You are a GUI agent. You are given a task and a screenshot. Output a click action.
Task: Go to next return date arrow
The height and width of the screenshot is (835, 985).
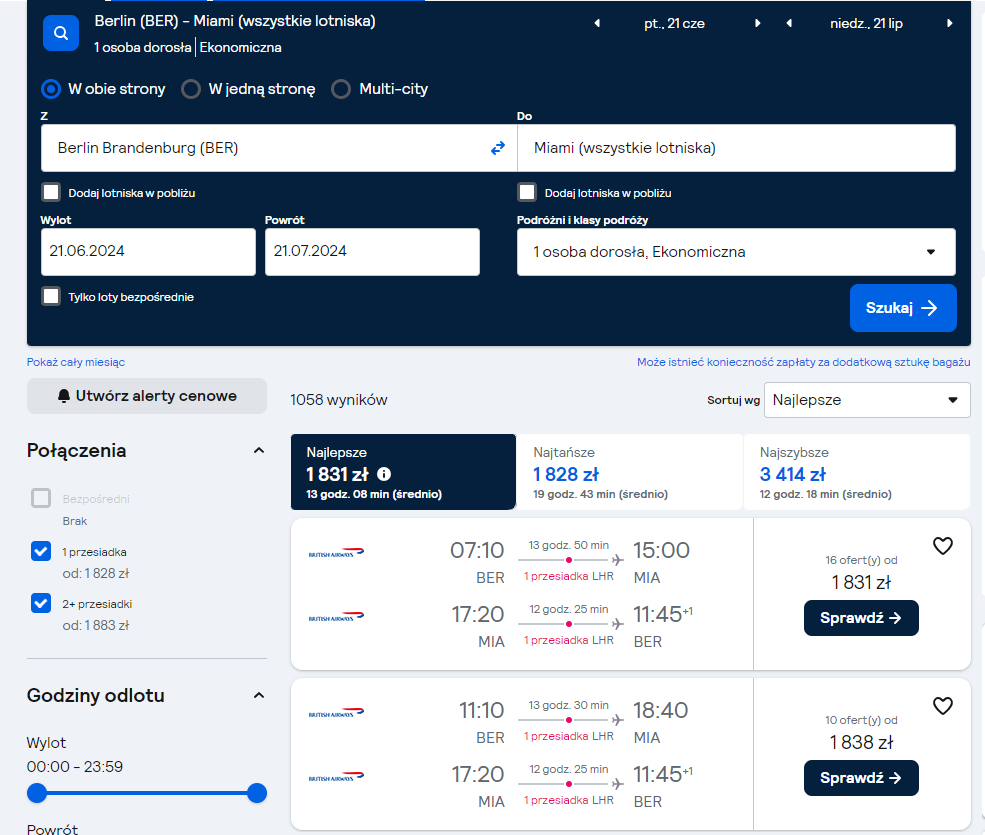point(950,23)
